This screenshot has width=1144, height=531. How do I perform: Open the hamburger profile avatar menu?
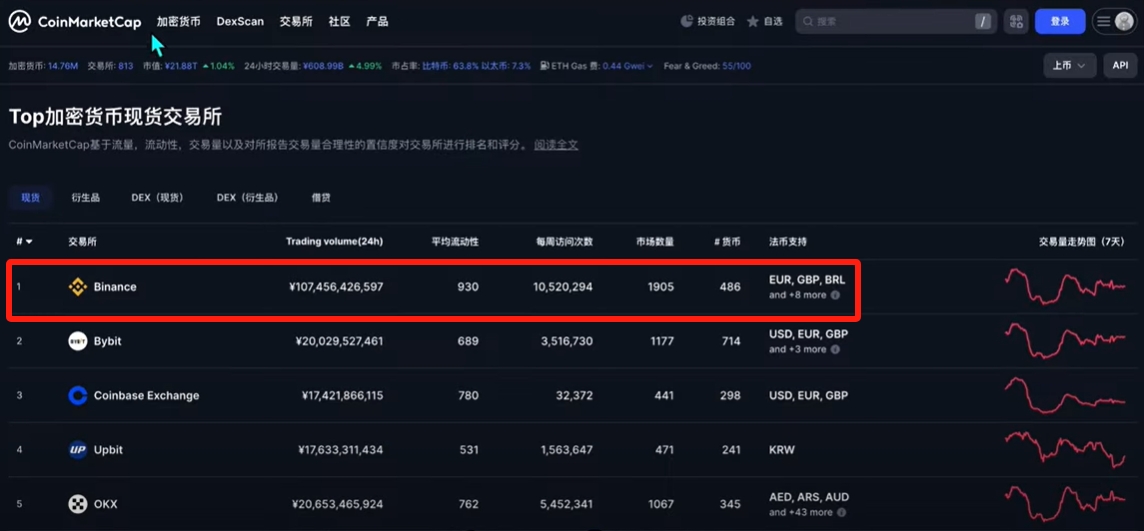pos(1114,22)
